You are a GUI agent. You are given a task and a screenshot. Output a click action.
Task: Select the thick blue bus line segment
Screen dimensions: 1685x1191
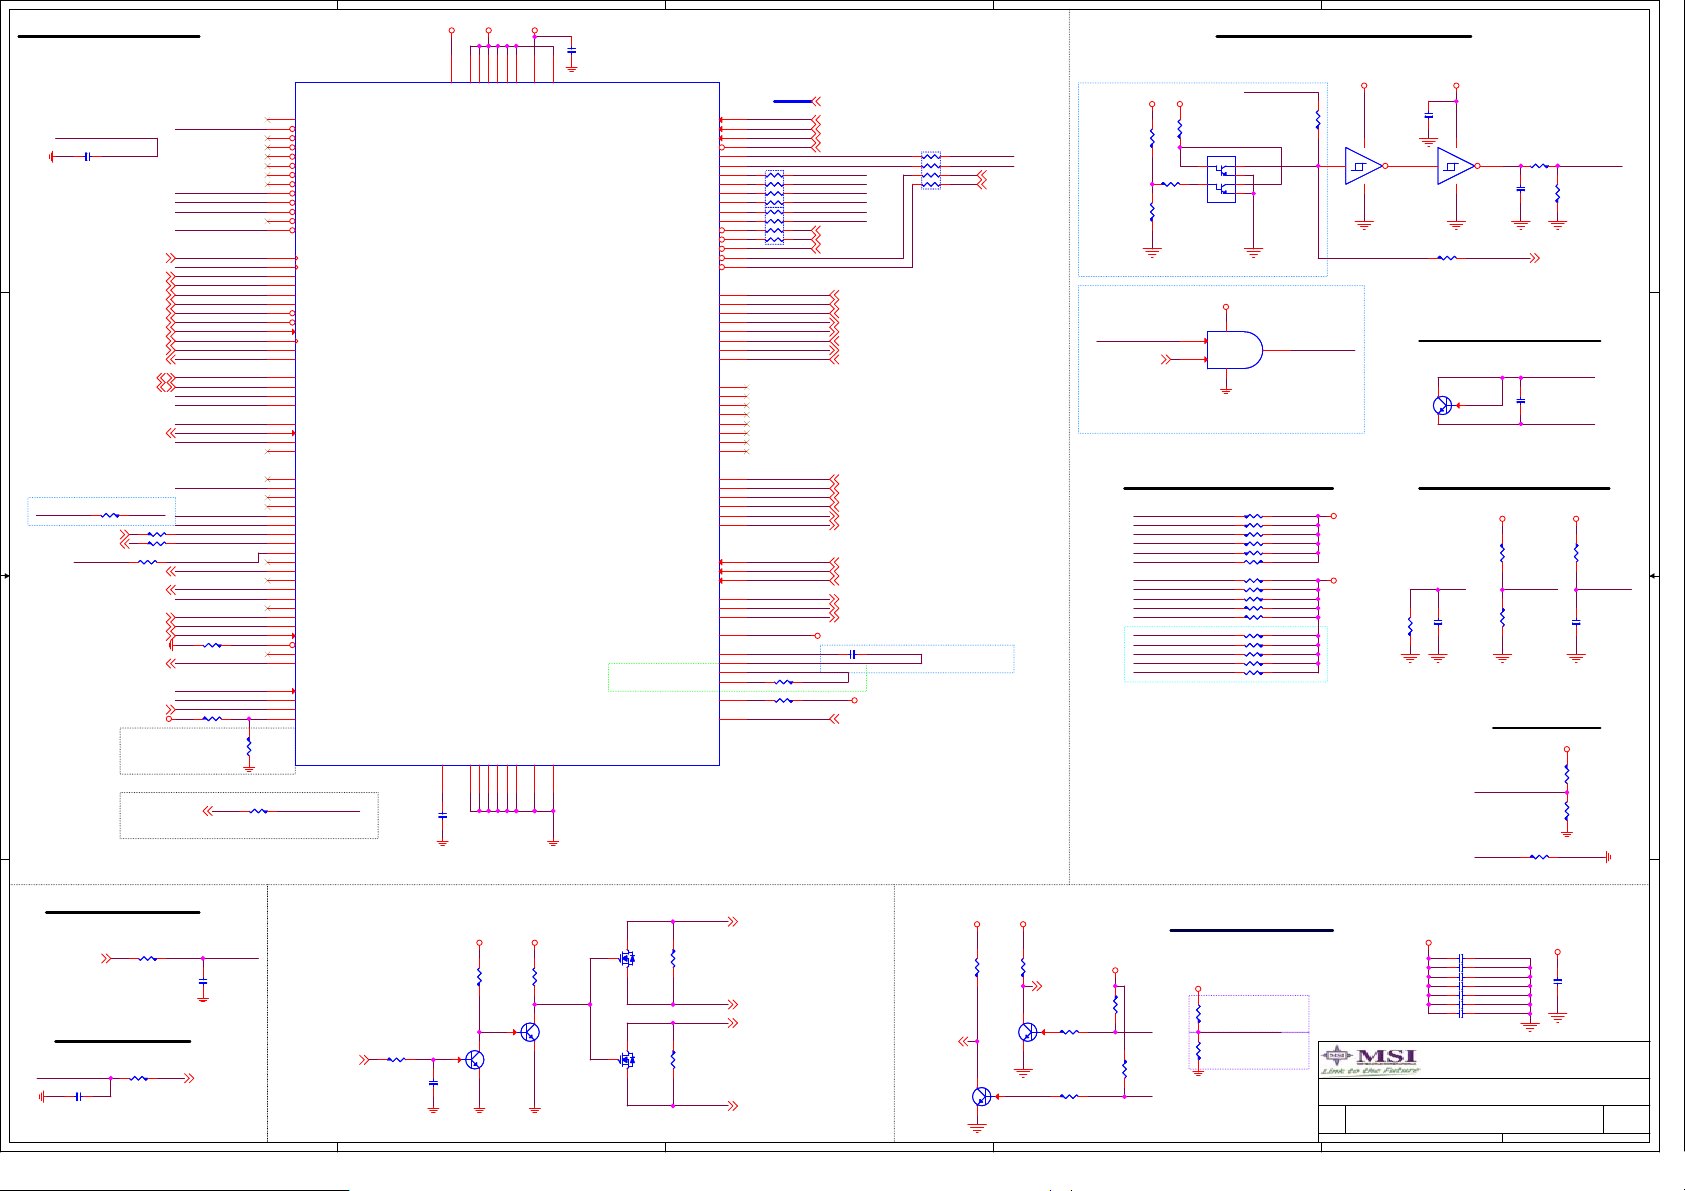pyautogui.click(x=793, y=101)
